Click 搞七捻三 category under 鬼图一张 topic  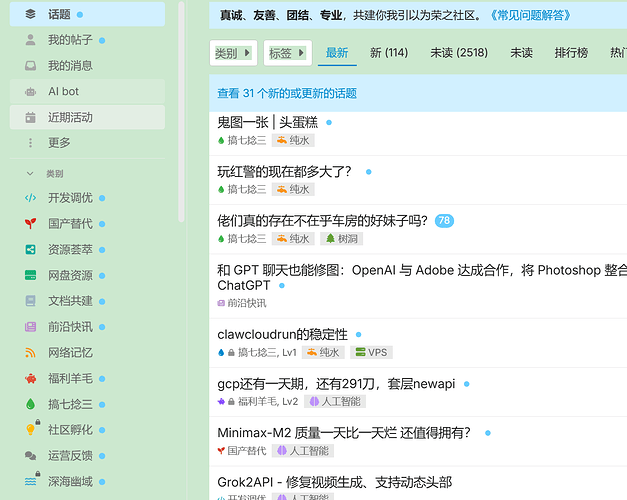242,140
